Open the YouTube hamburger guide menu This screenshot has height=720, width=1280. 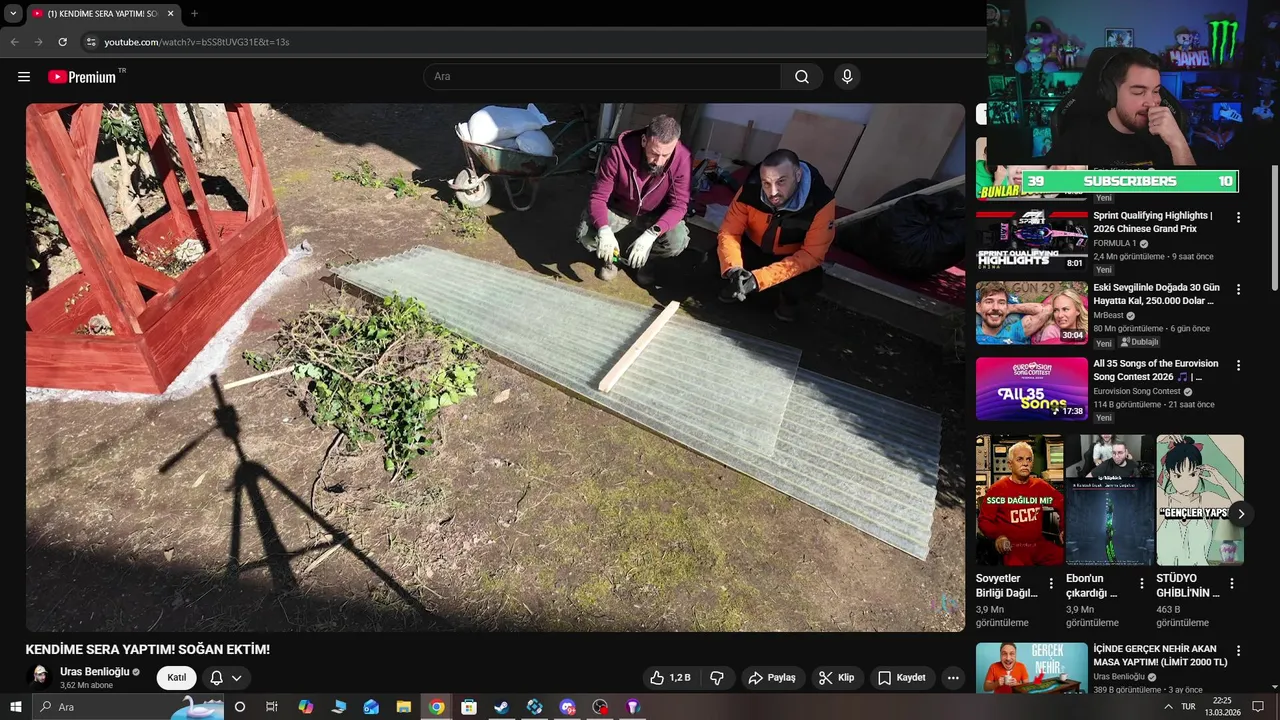pos(24,77)
